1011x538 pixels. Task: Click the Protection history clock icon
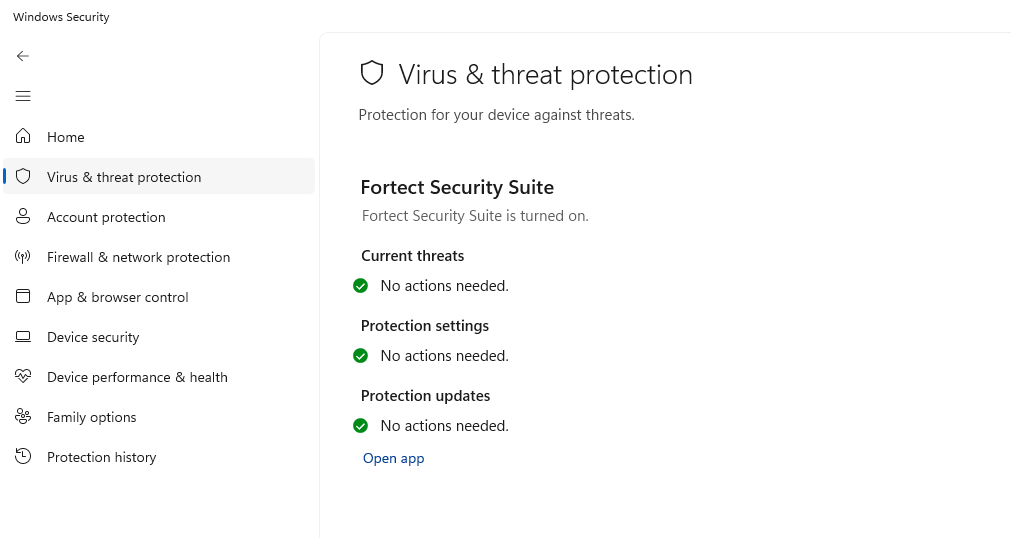23,457
